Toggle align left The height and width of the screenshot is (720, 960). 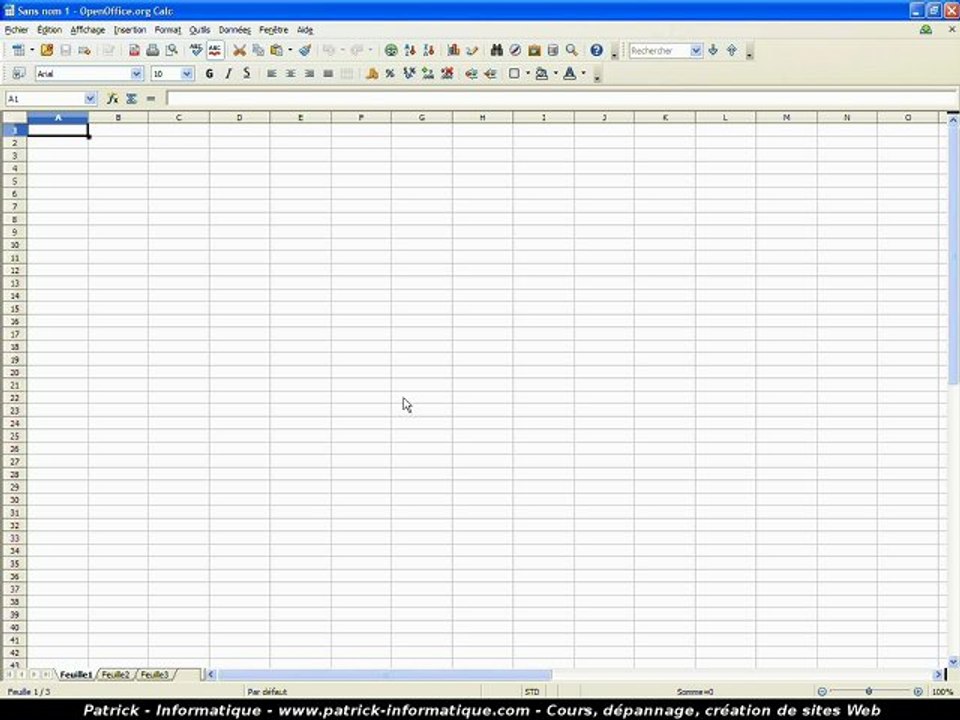(x=272, y=73)
